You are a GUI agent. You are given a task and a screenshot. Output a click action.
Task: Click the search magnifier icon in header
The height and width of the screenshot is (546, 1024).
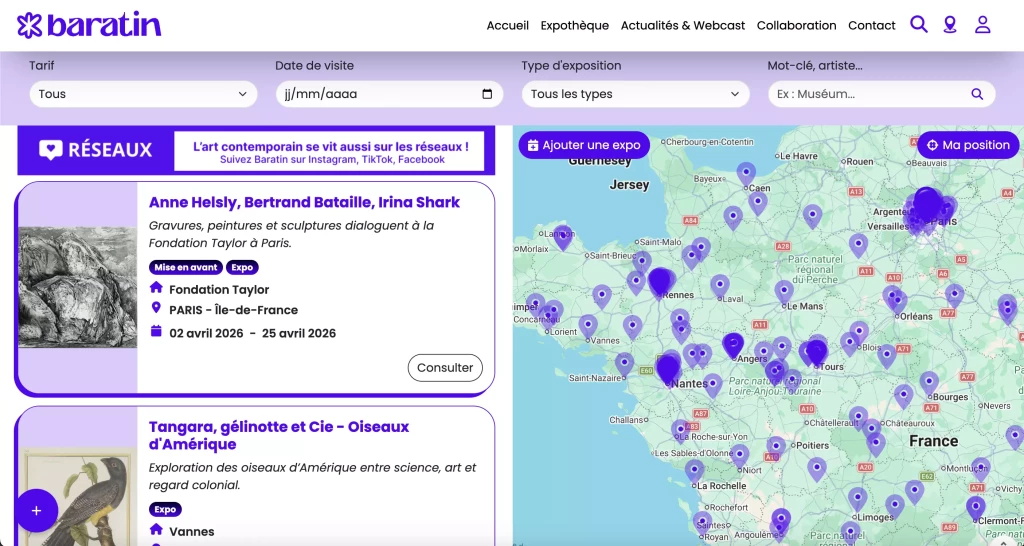click(918, 25)
